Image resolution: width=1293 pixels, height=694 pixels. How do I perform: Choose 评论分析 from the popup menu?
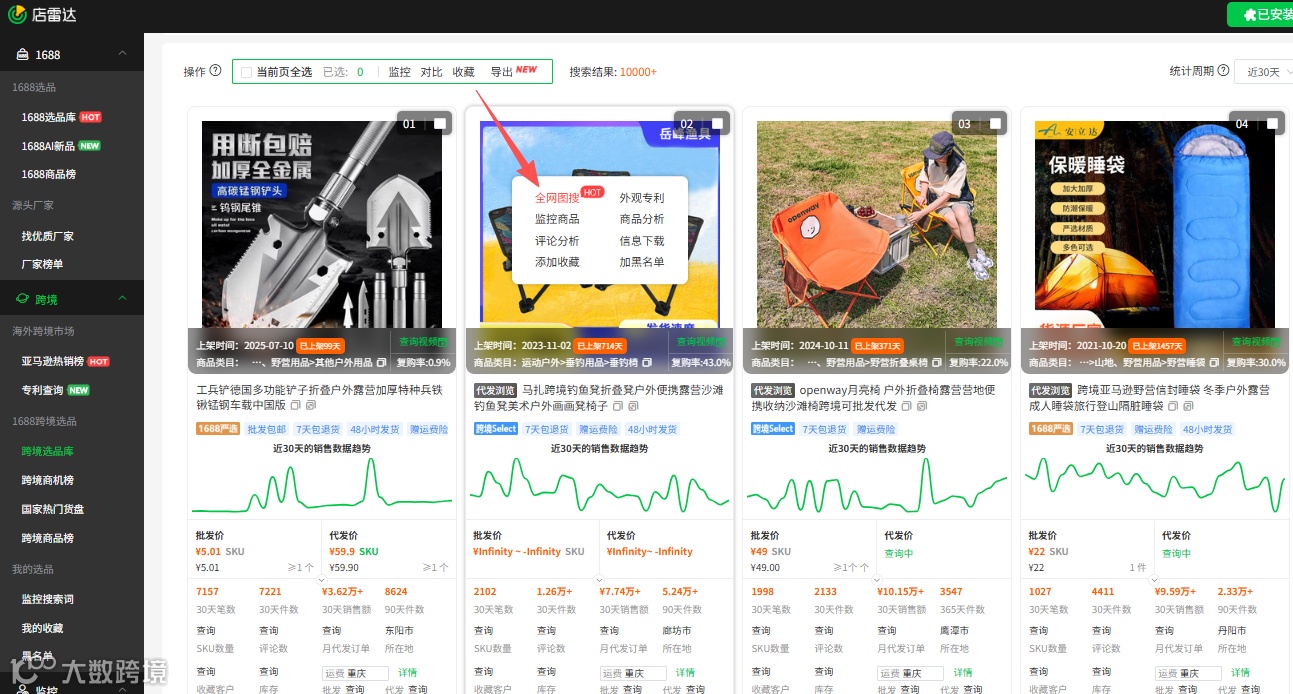557,241
